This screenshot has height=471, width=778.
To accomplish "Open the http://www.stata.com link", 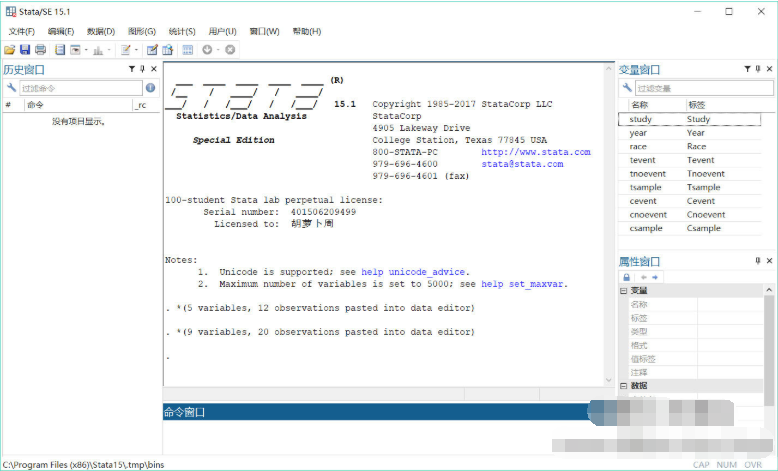I will [x=535, y=152].
